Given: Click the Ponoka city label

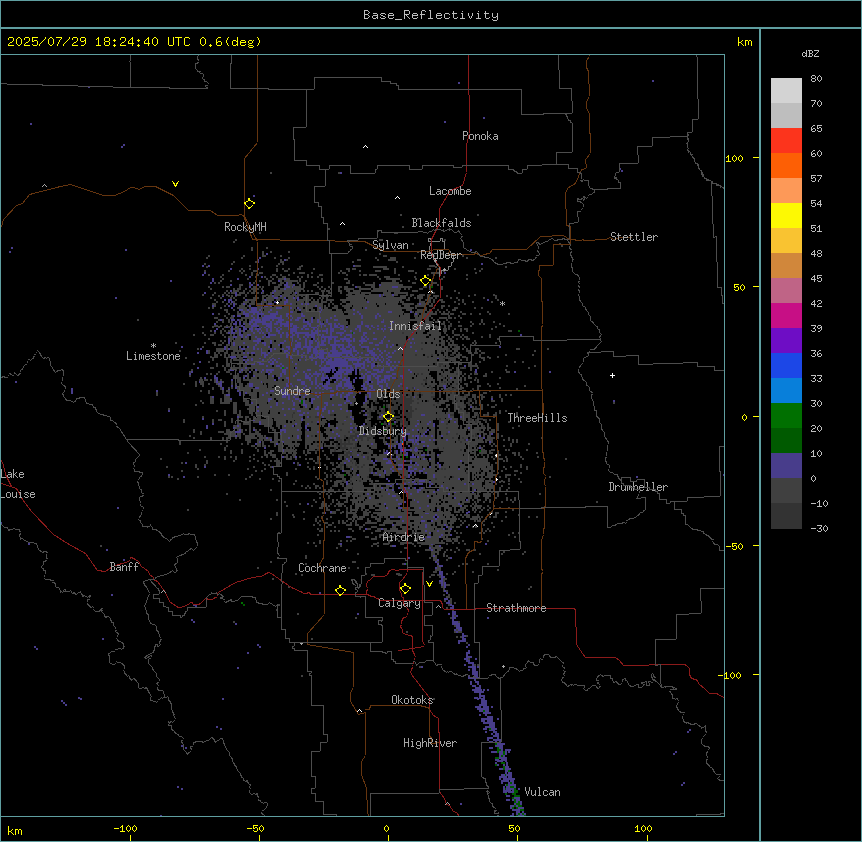Looking at the screenshot, I should click(480, 136).
